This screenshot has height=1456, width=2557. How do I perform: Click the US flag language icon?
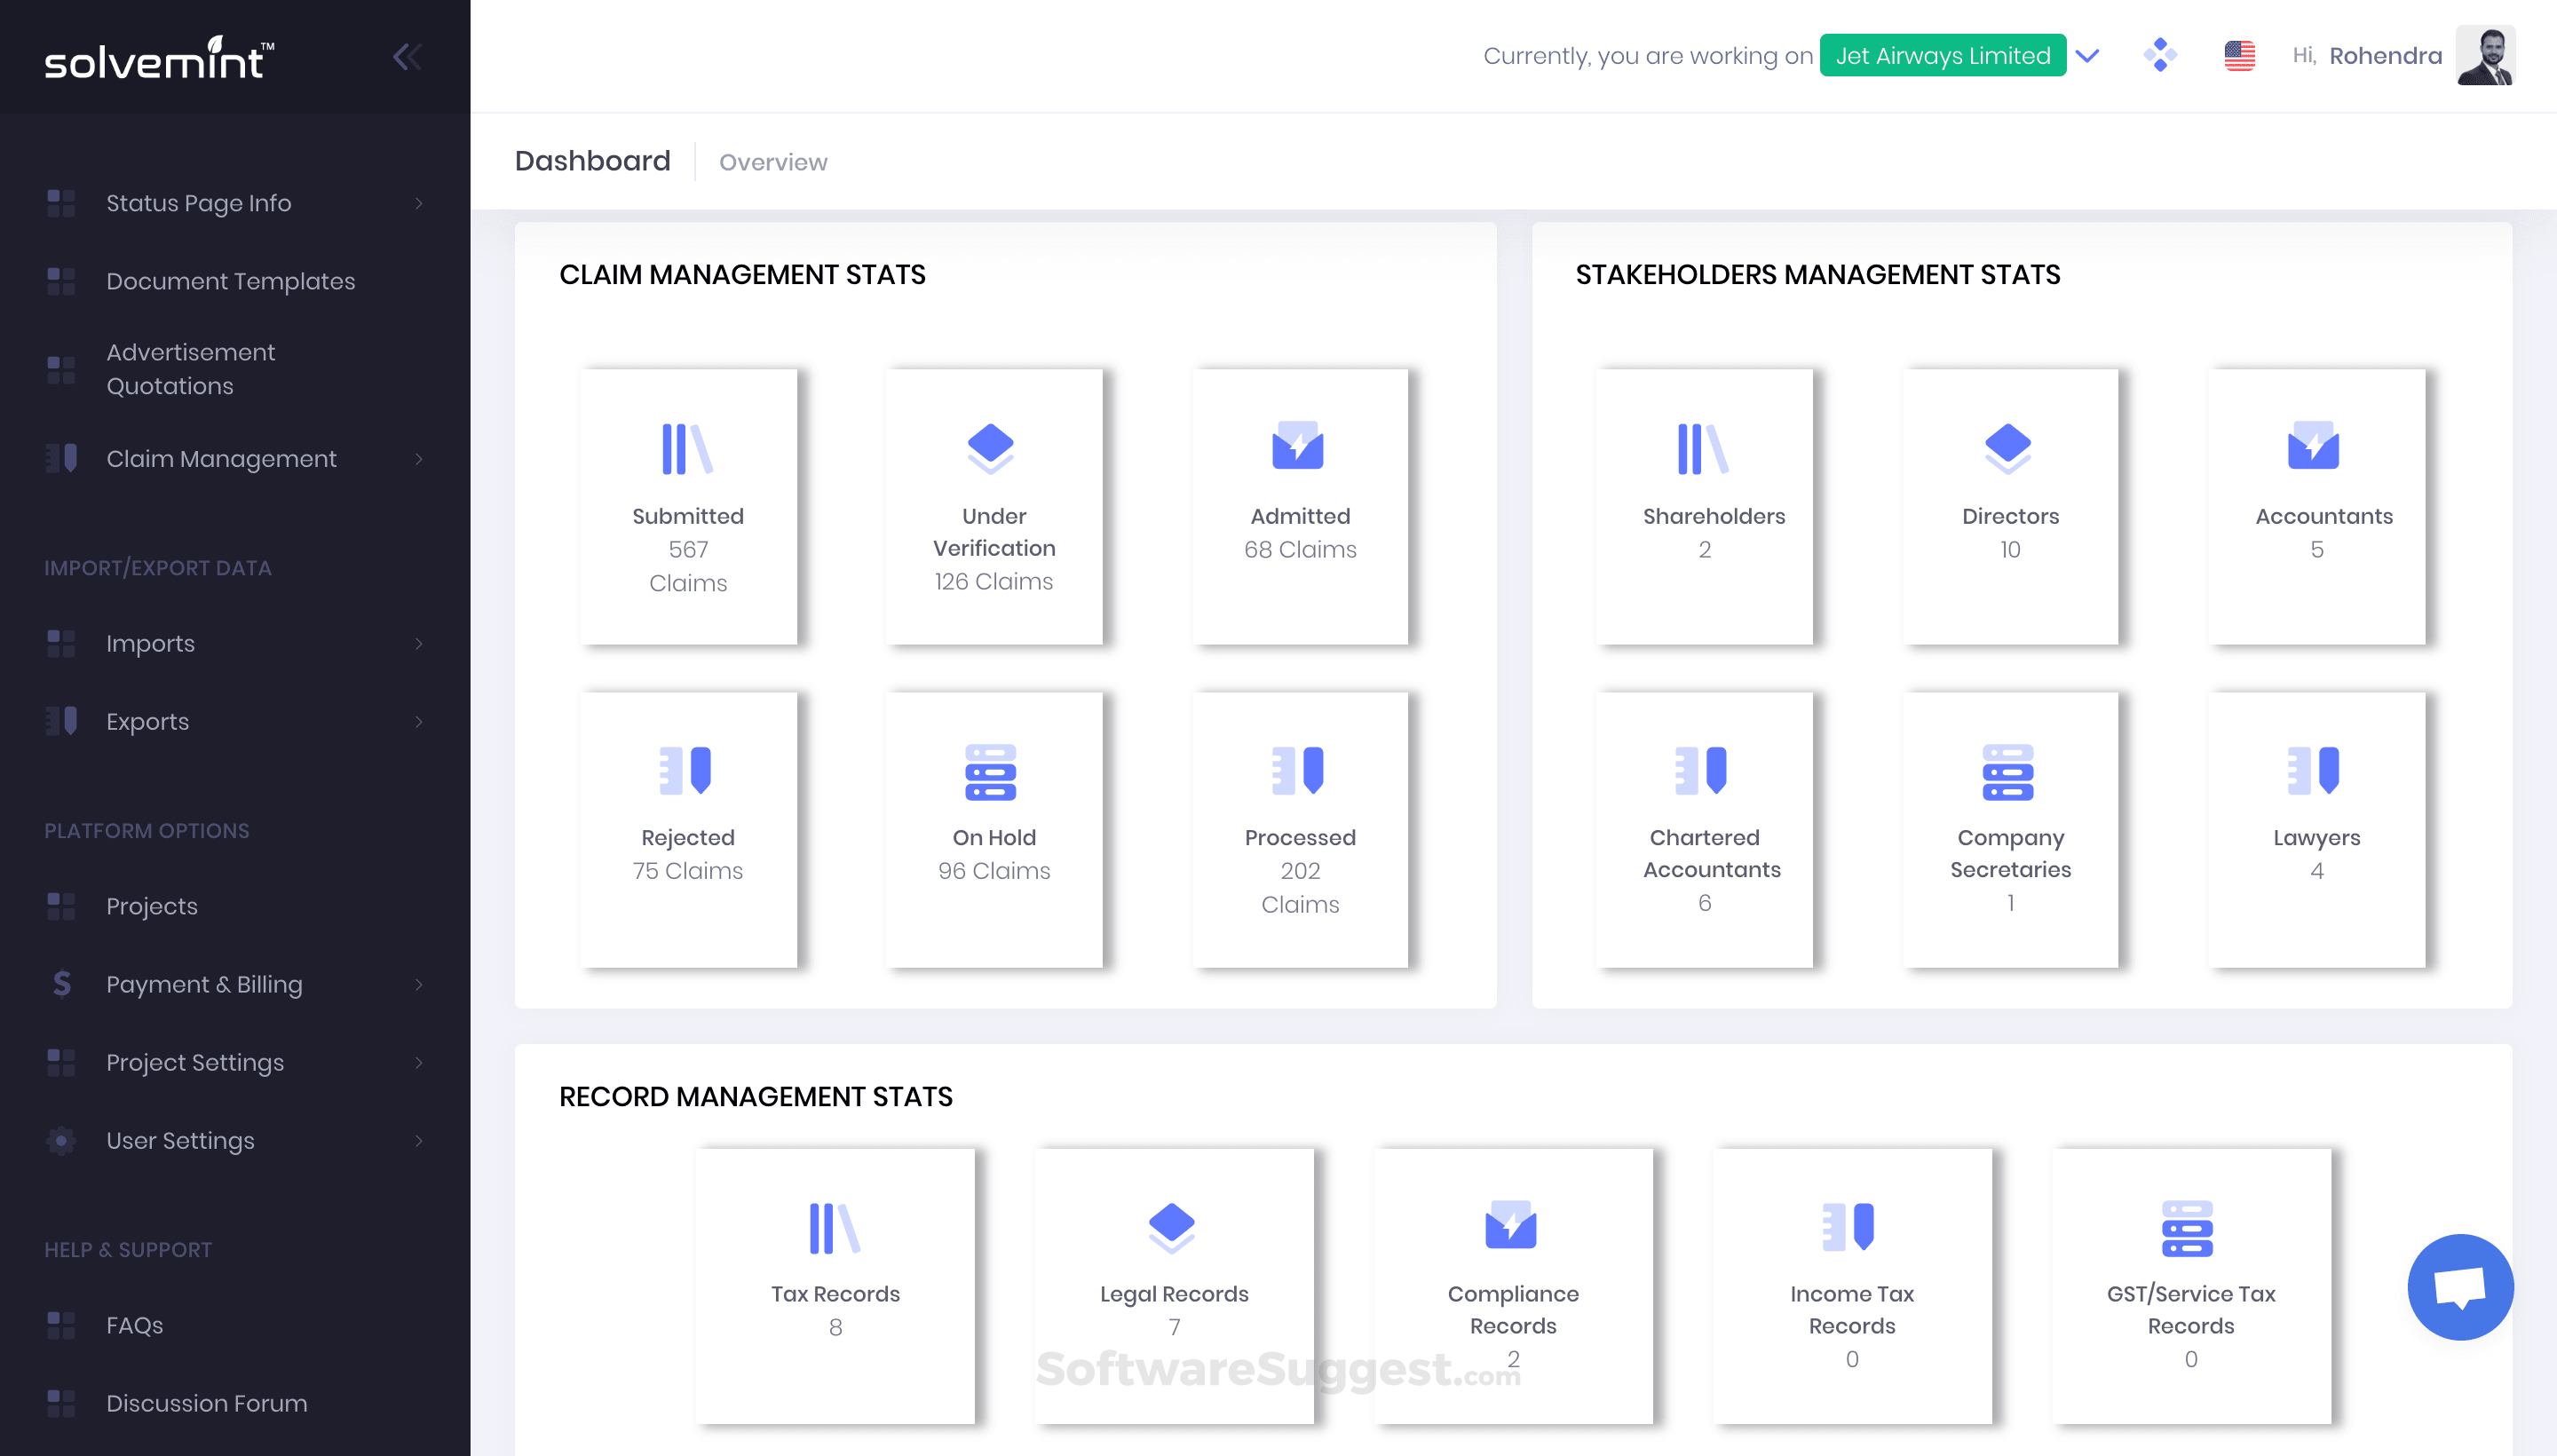tap(2239, 56)
